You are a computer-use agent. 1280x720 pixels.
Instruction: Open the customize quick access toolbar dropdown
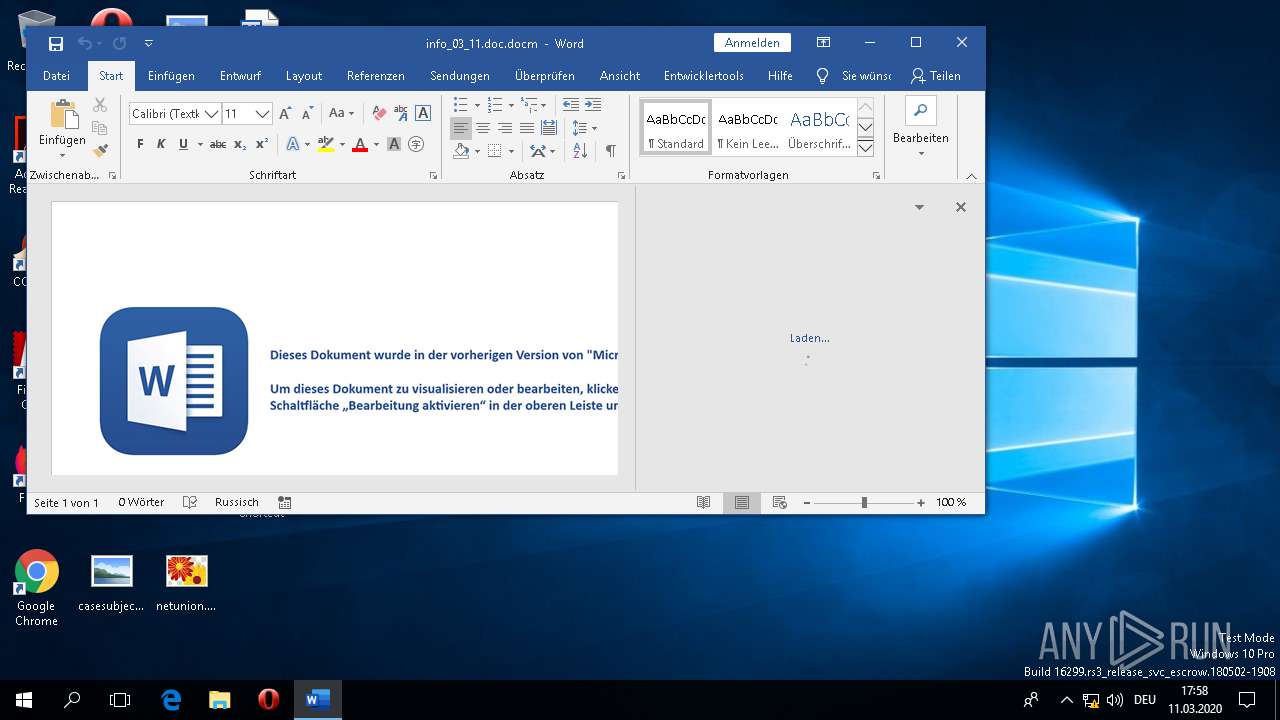[149, 43]
